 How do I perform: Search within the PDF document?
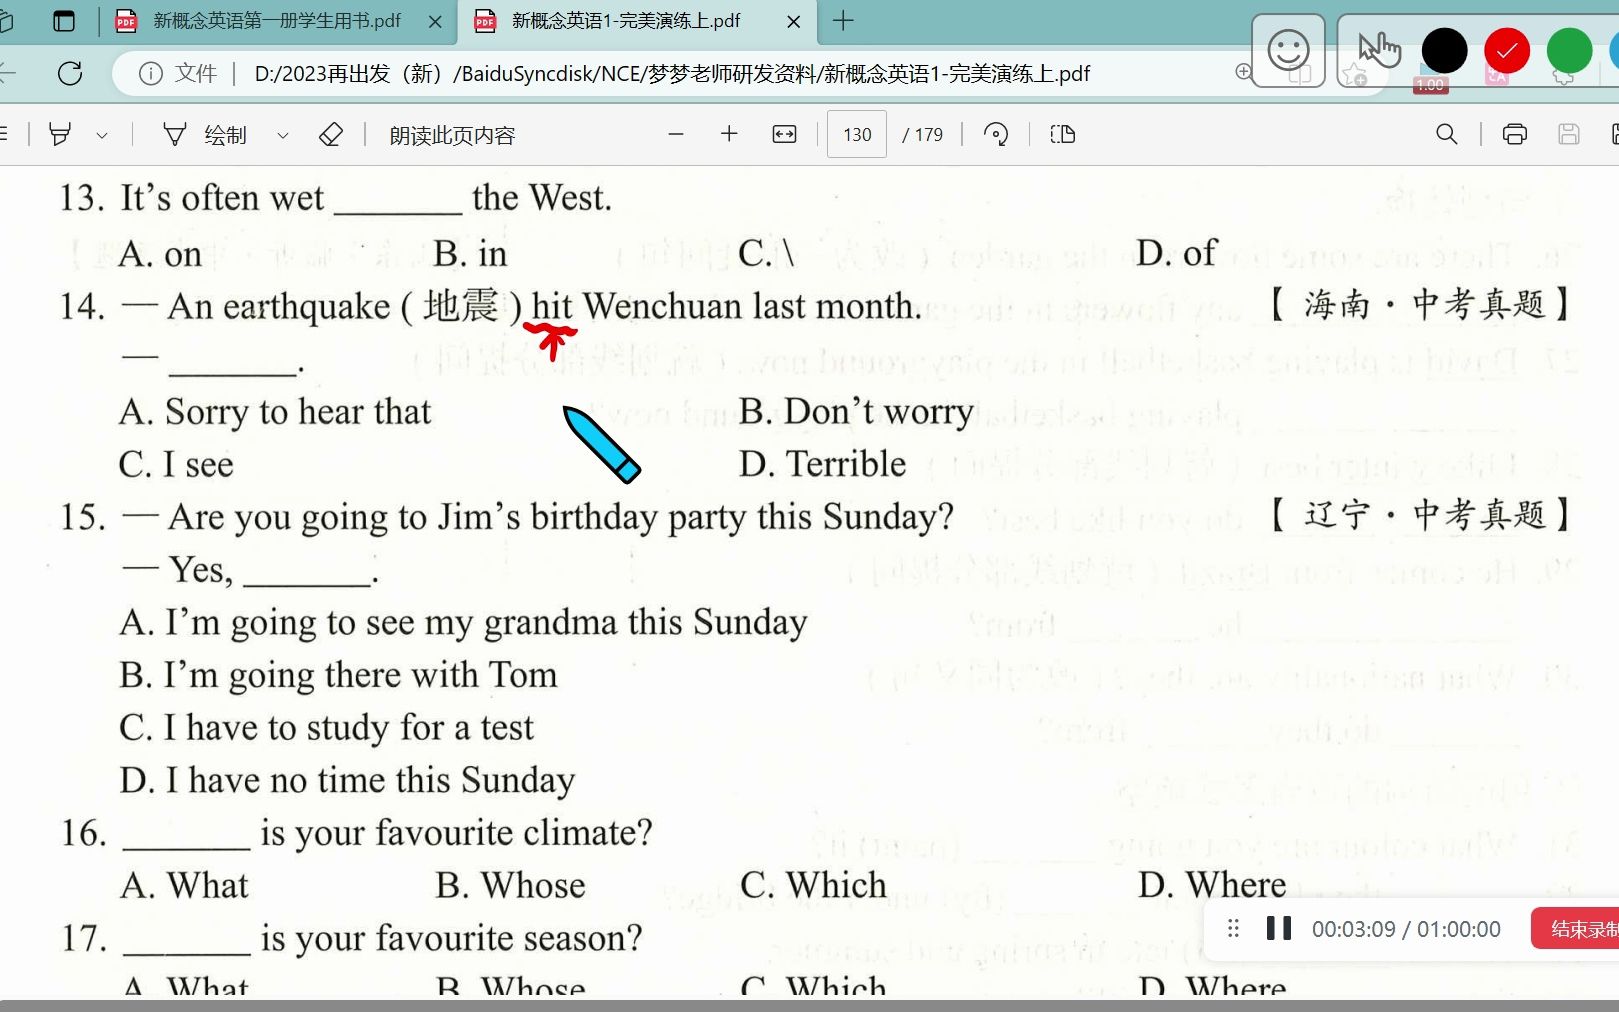point(1446,134)
